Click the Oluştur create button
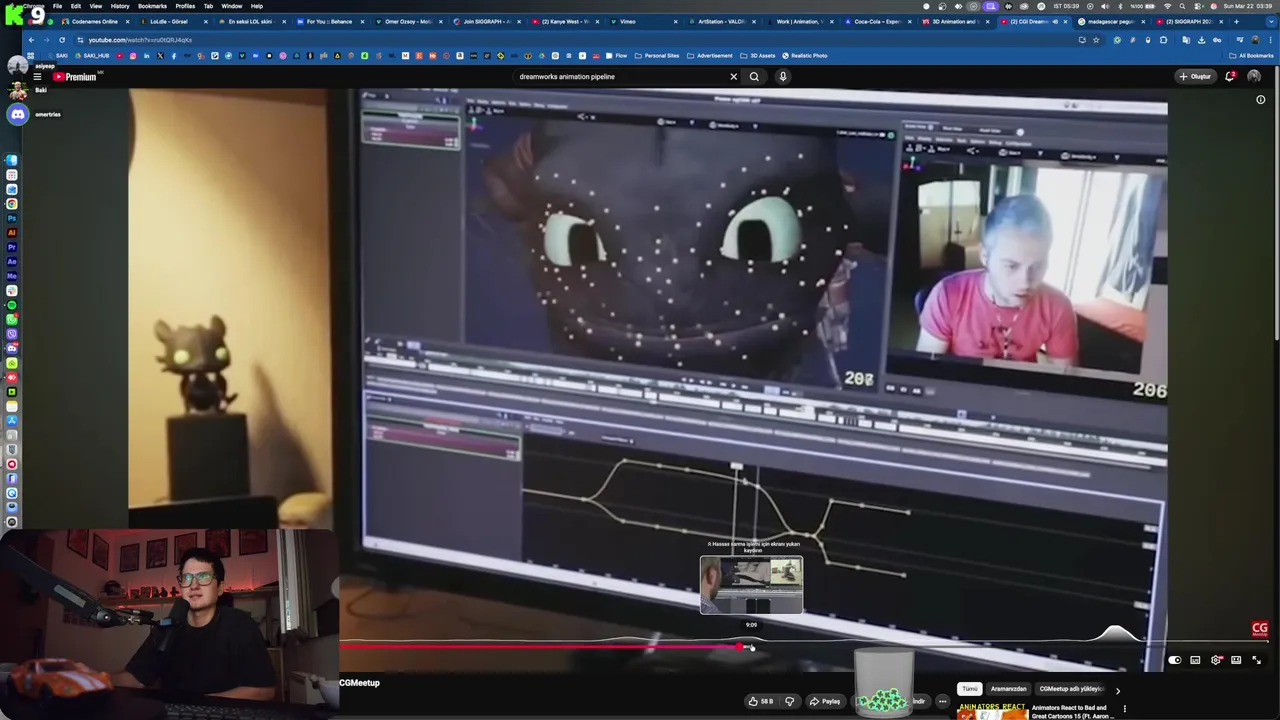Viewport: 1280px width, 720px height. click(x=1195, y=77)
